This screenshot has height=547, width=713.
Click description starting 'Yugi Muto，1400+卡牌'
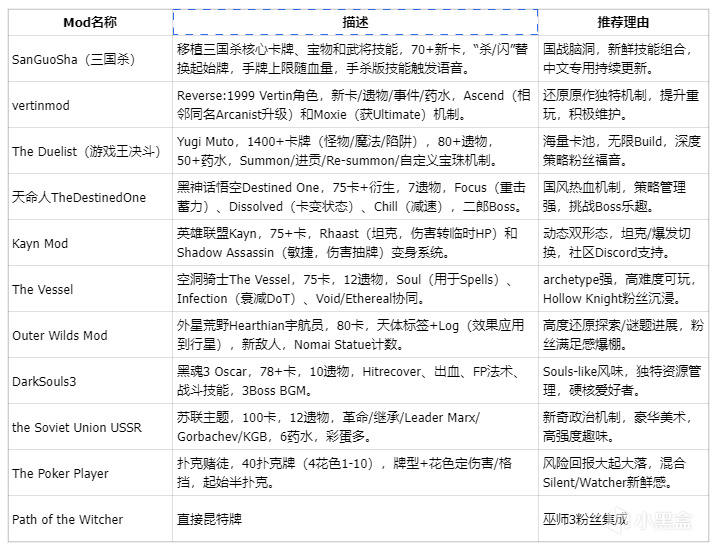[355, 151]
